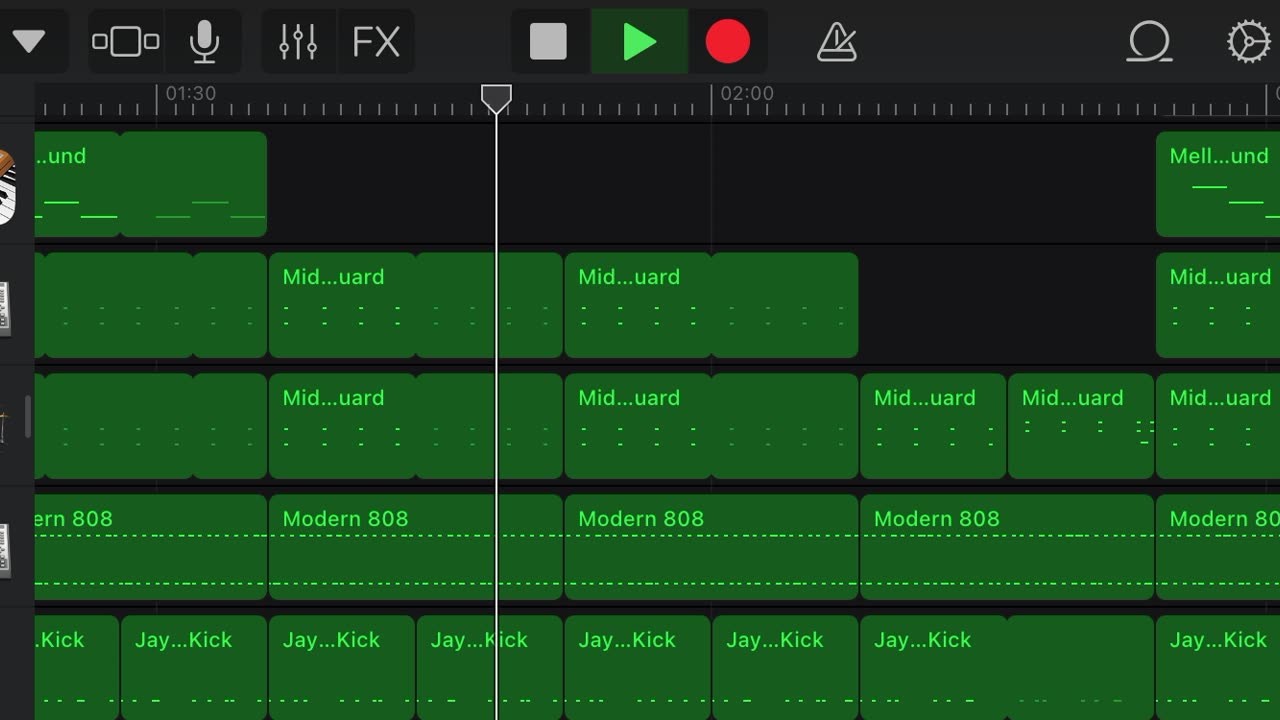1280x720 pixels.
Task: Select the '.Kick' clipped region at the left
Action: [77, 667]
